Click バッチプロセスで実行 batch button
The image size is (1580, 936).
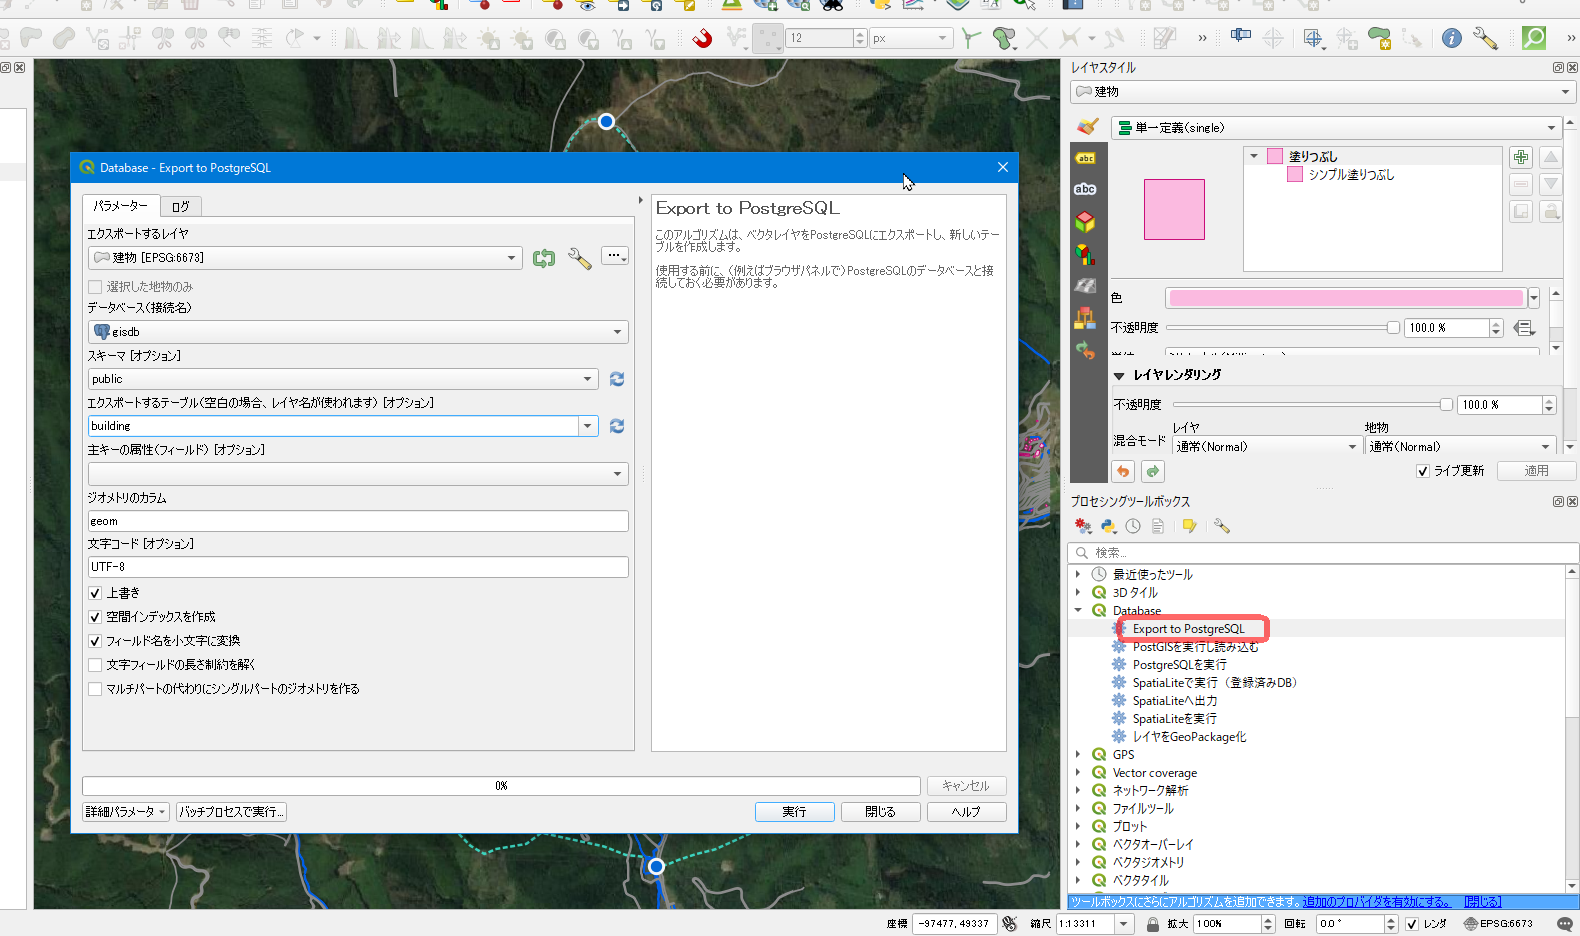coord(232,812)
